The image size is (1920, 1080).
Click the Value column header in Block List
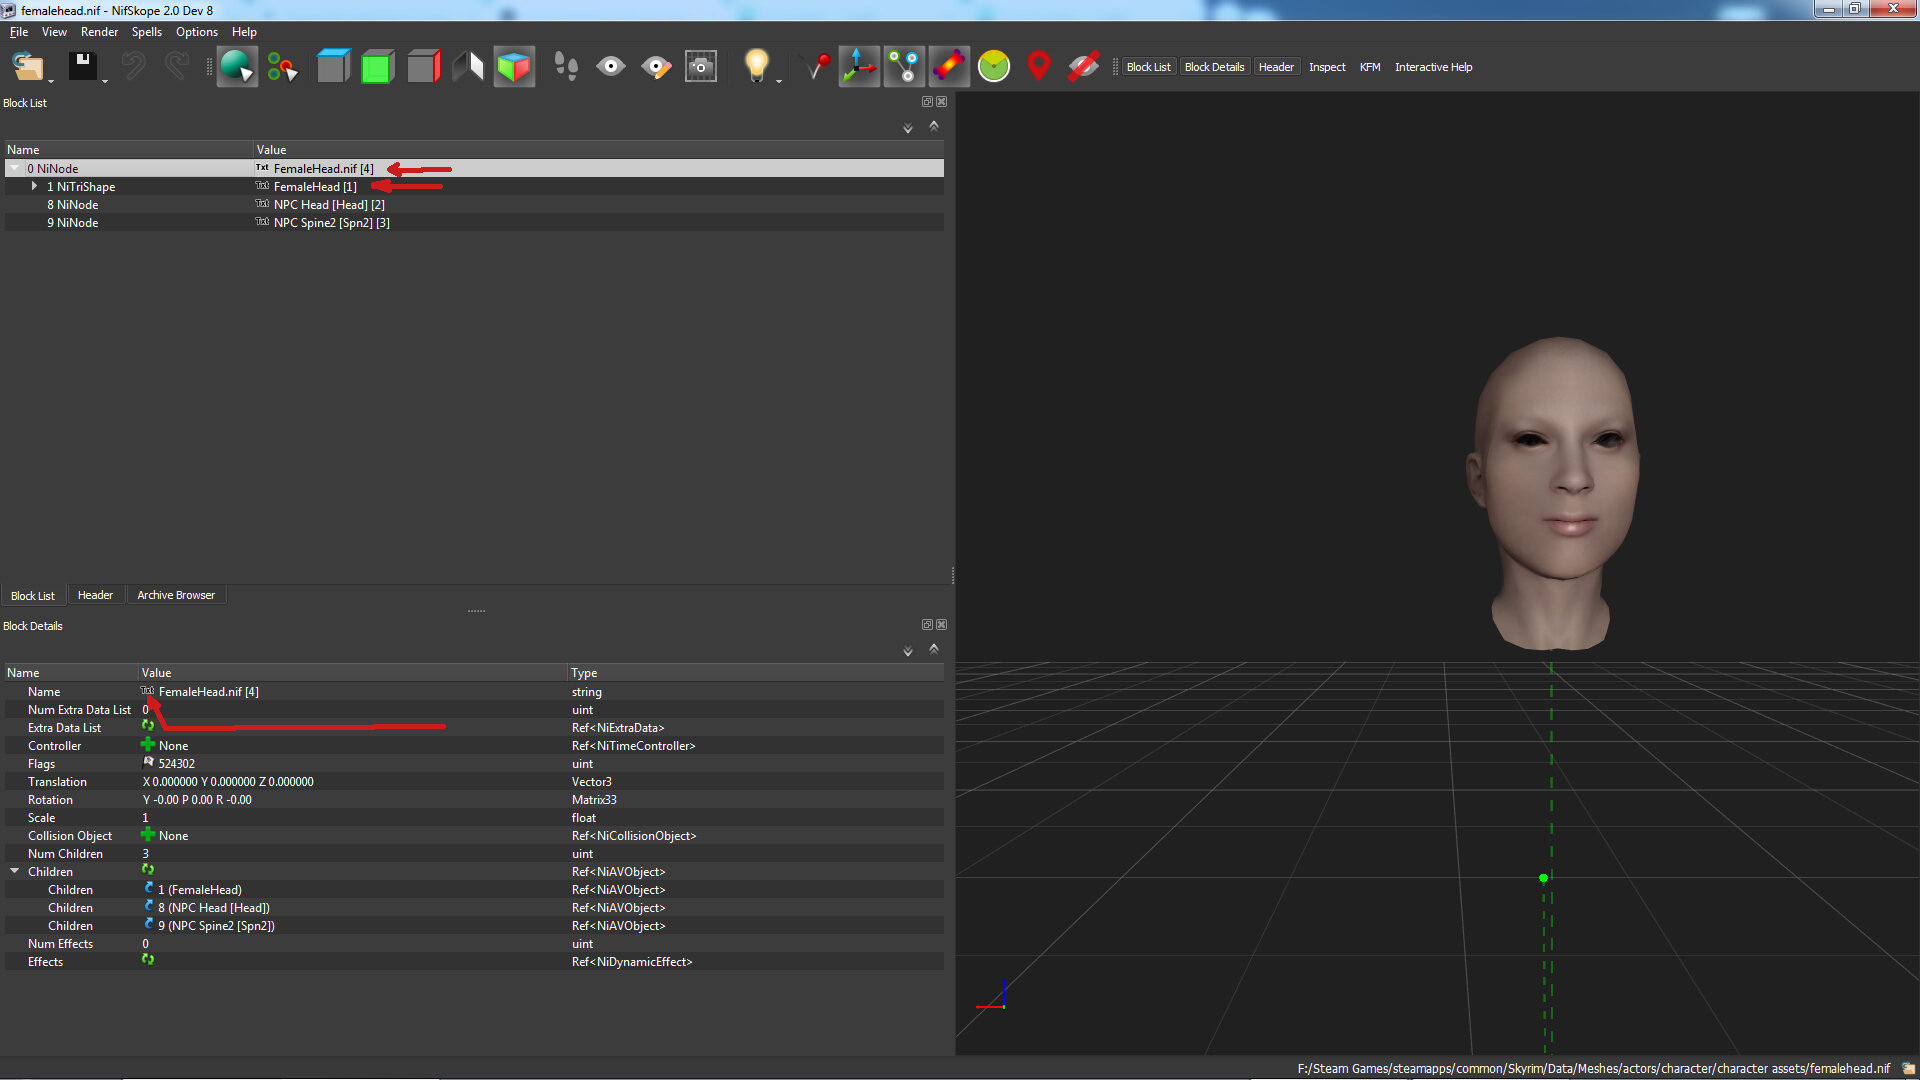(x=598, y=150)
